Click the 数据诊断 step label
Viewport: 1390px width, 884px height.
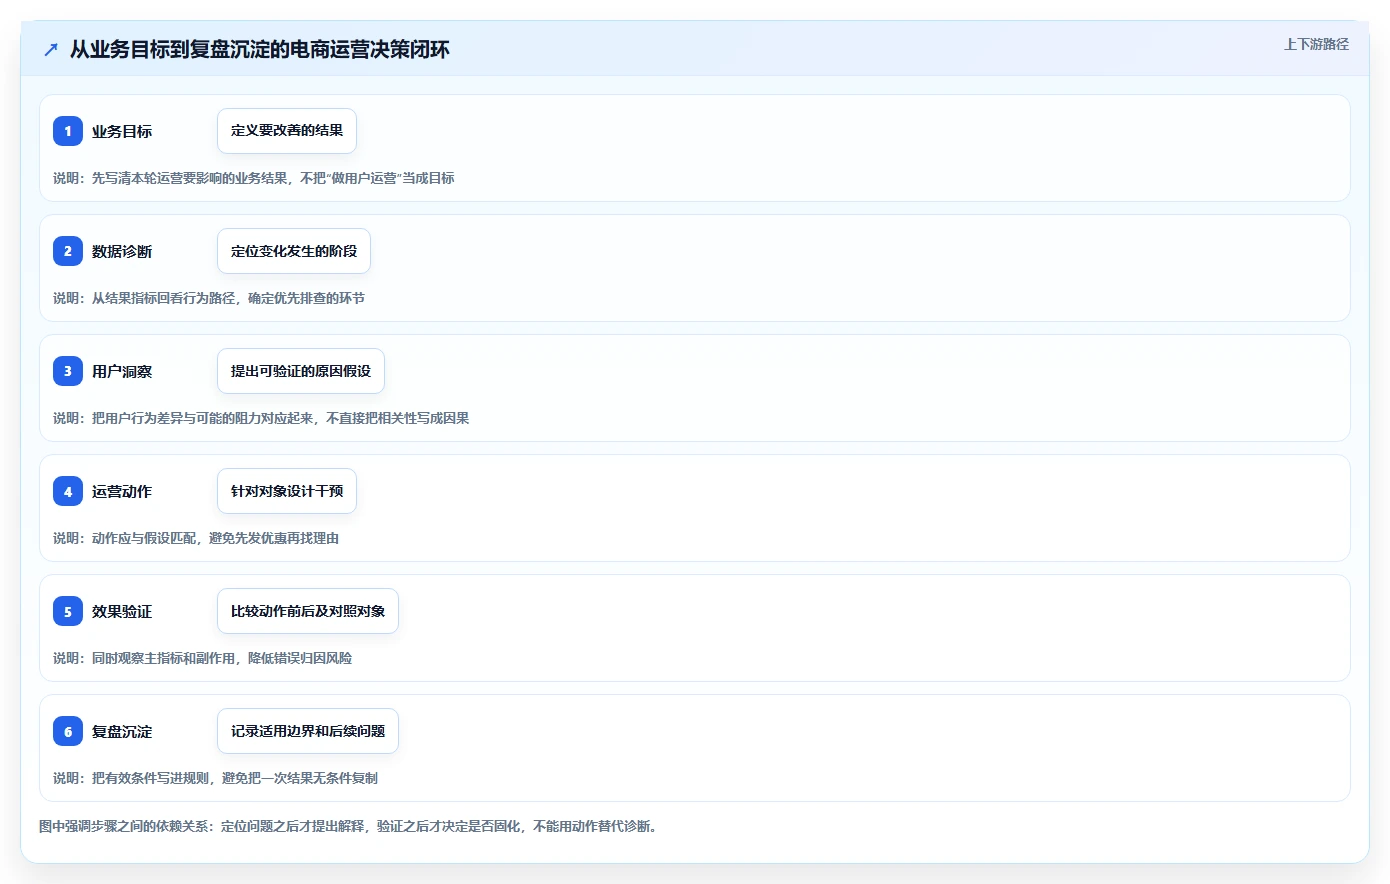click(x=122, y=251)
